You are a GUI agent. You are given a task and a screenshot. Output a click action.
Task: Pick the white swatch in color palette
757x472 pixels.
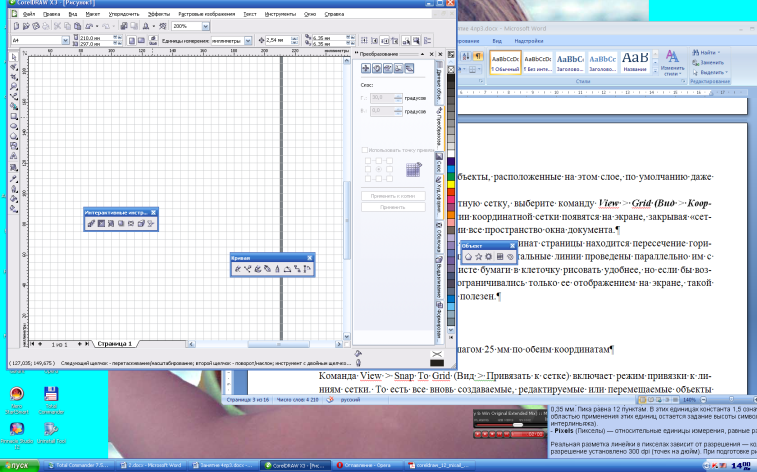[x=451, y=153]
